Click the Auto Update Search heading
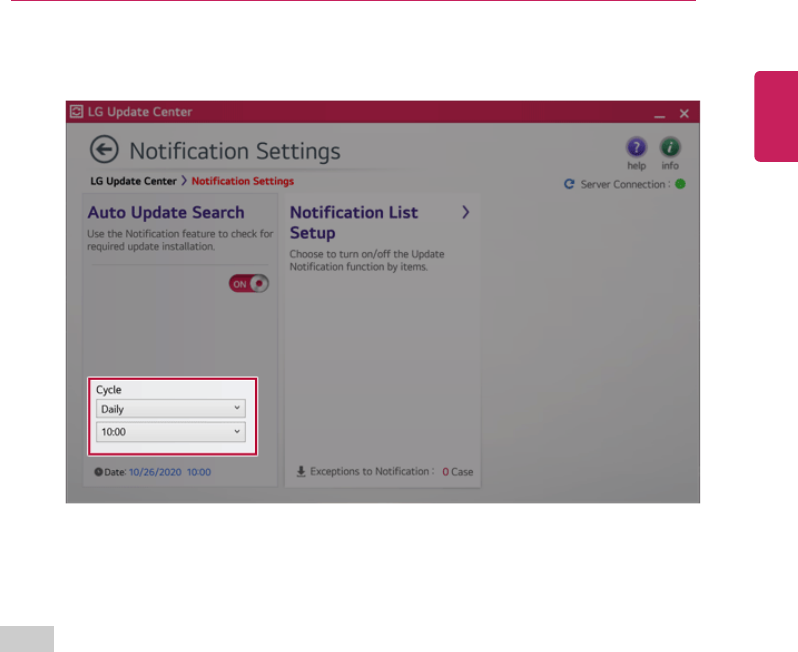798x652 pixels. (x=165, y=212)
